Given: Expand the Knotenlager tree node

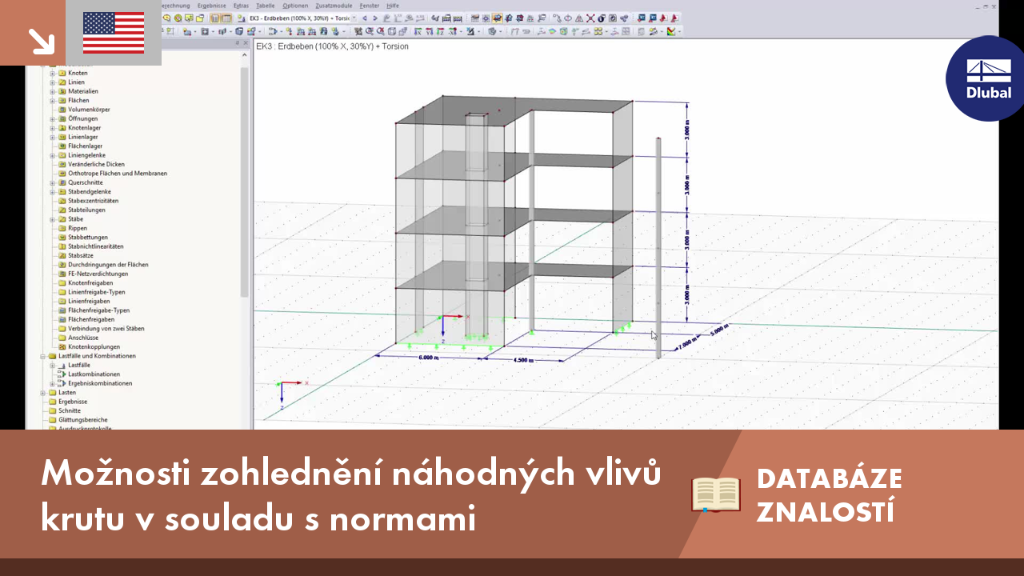Looking at the screenshot, I should pos(53,128).
